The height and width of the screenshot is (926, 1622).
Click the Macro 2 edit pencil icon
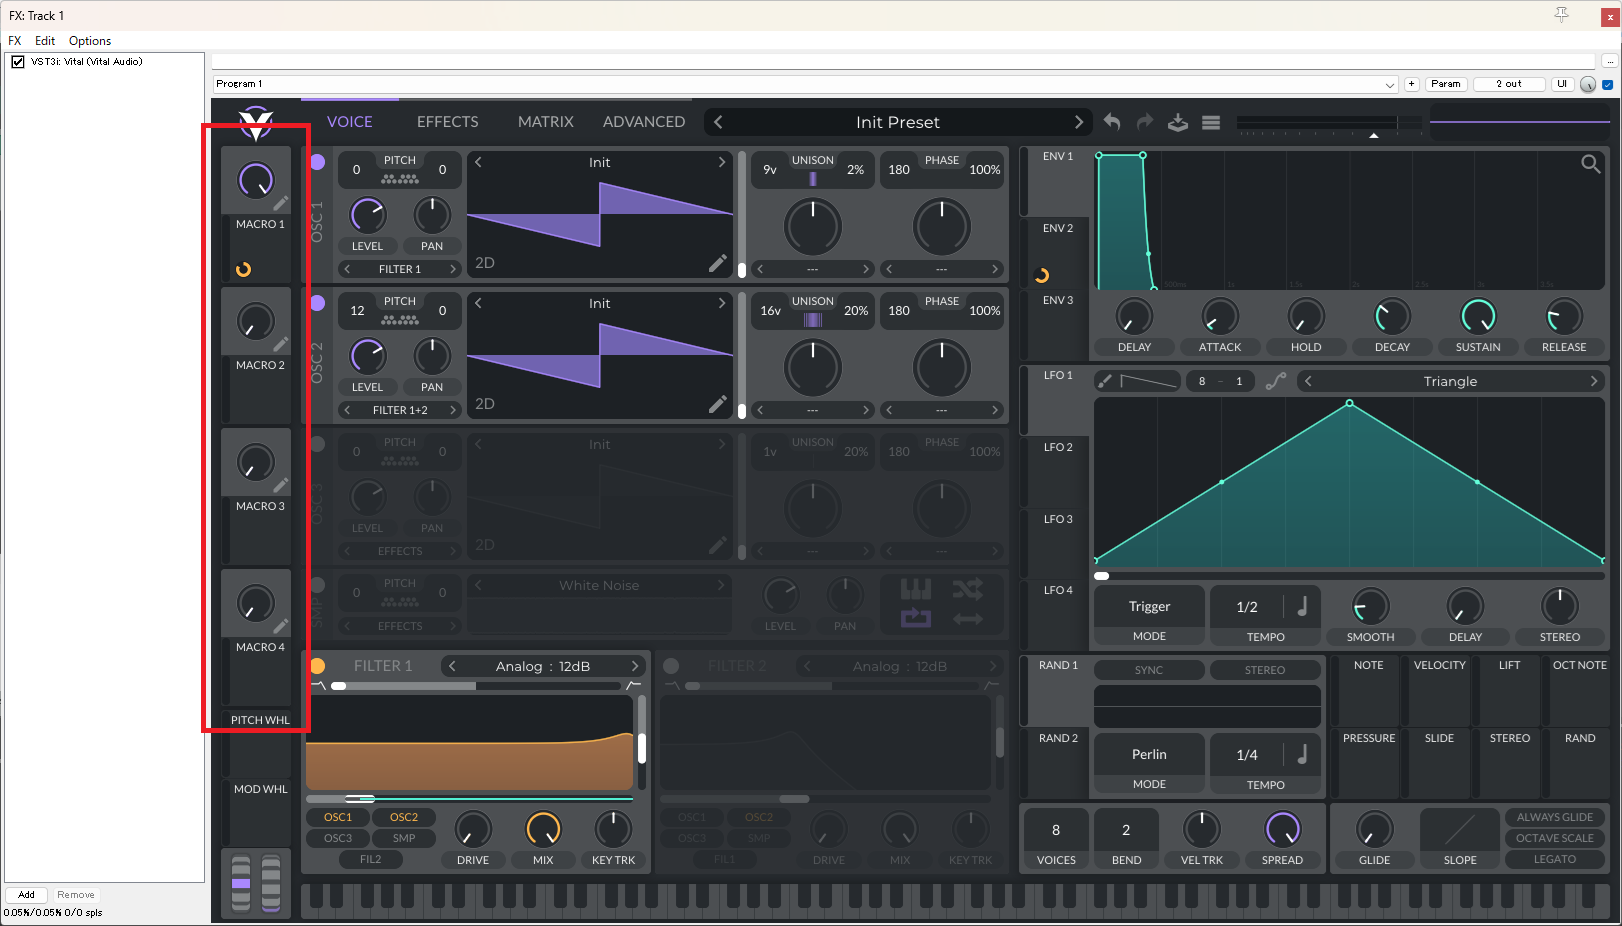coord(281,344)
